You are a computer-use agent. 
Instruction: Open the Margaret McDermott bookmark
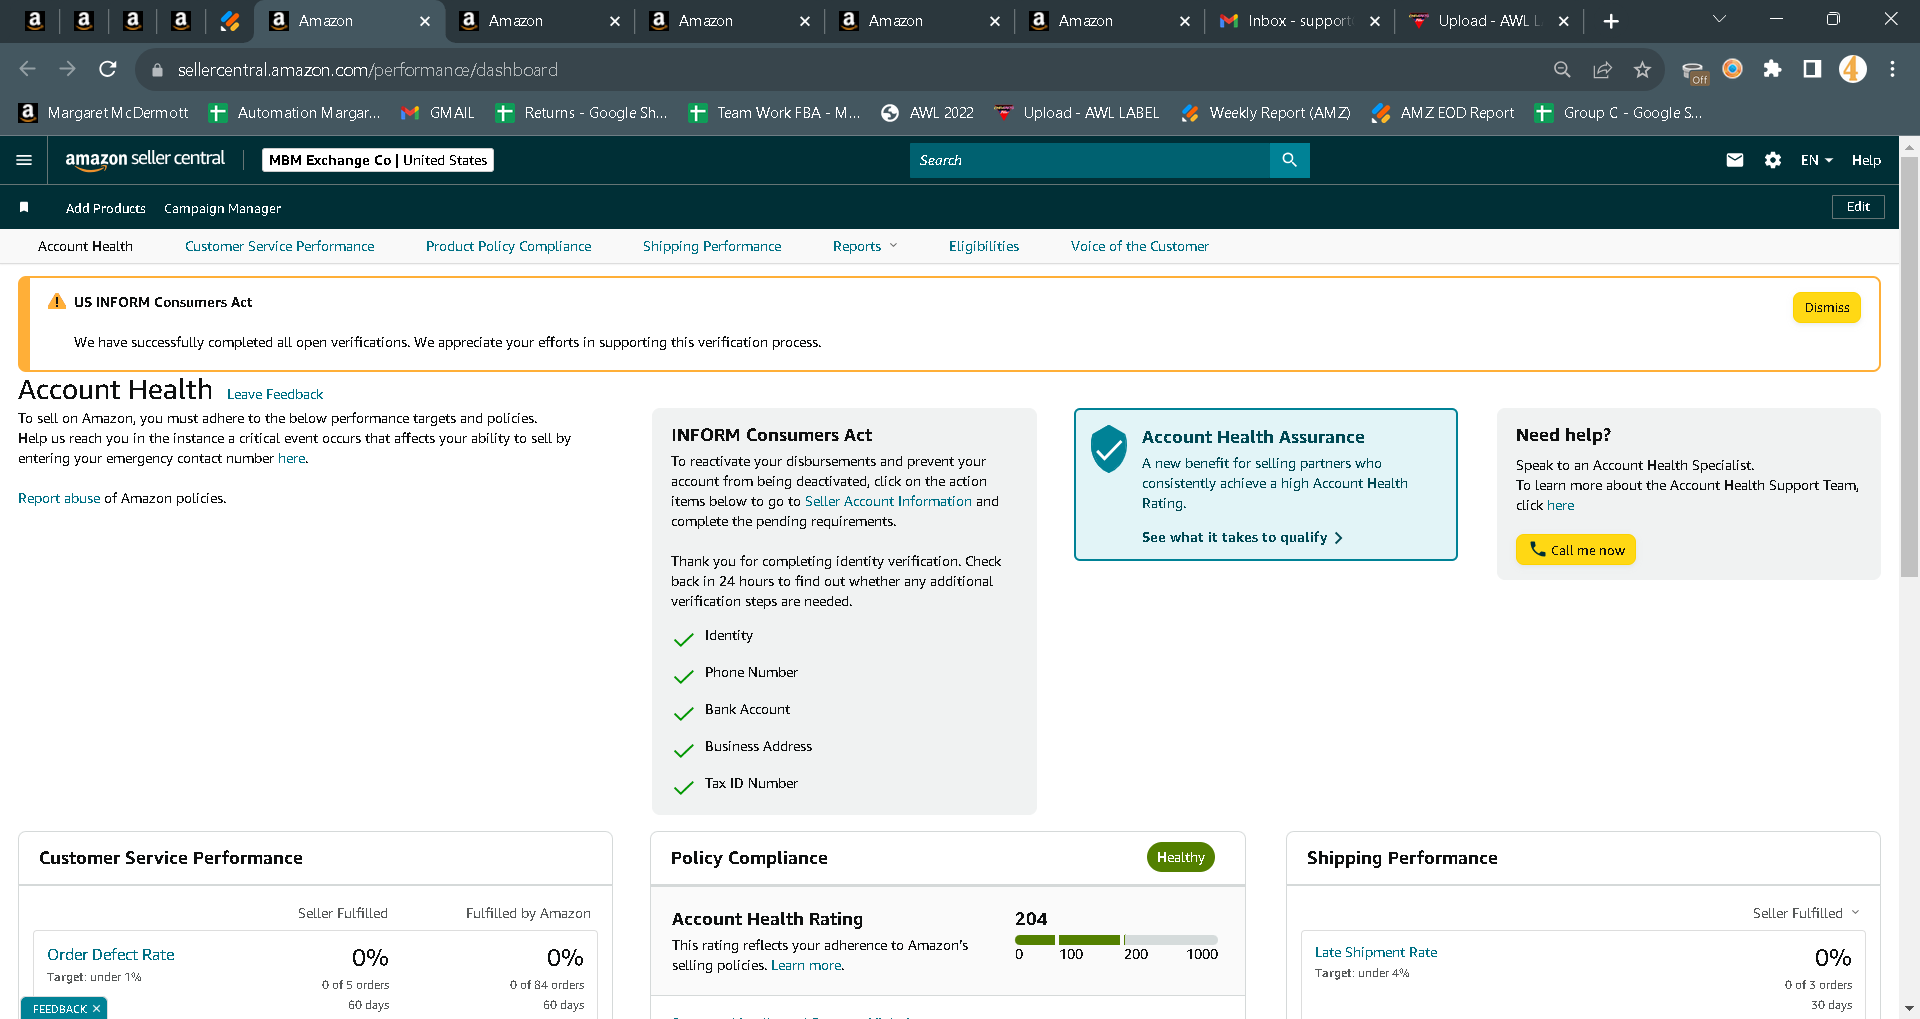pos(104,113)
